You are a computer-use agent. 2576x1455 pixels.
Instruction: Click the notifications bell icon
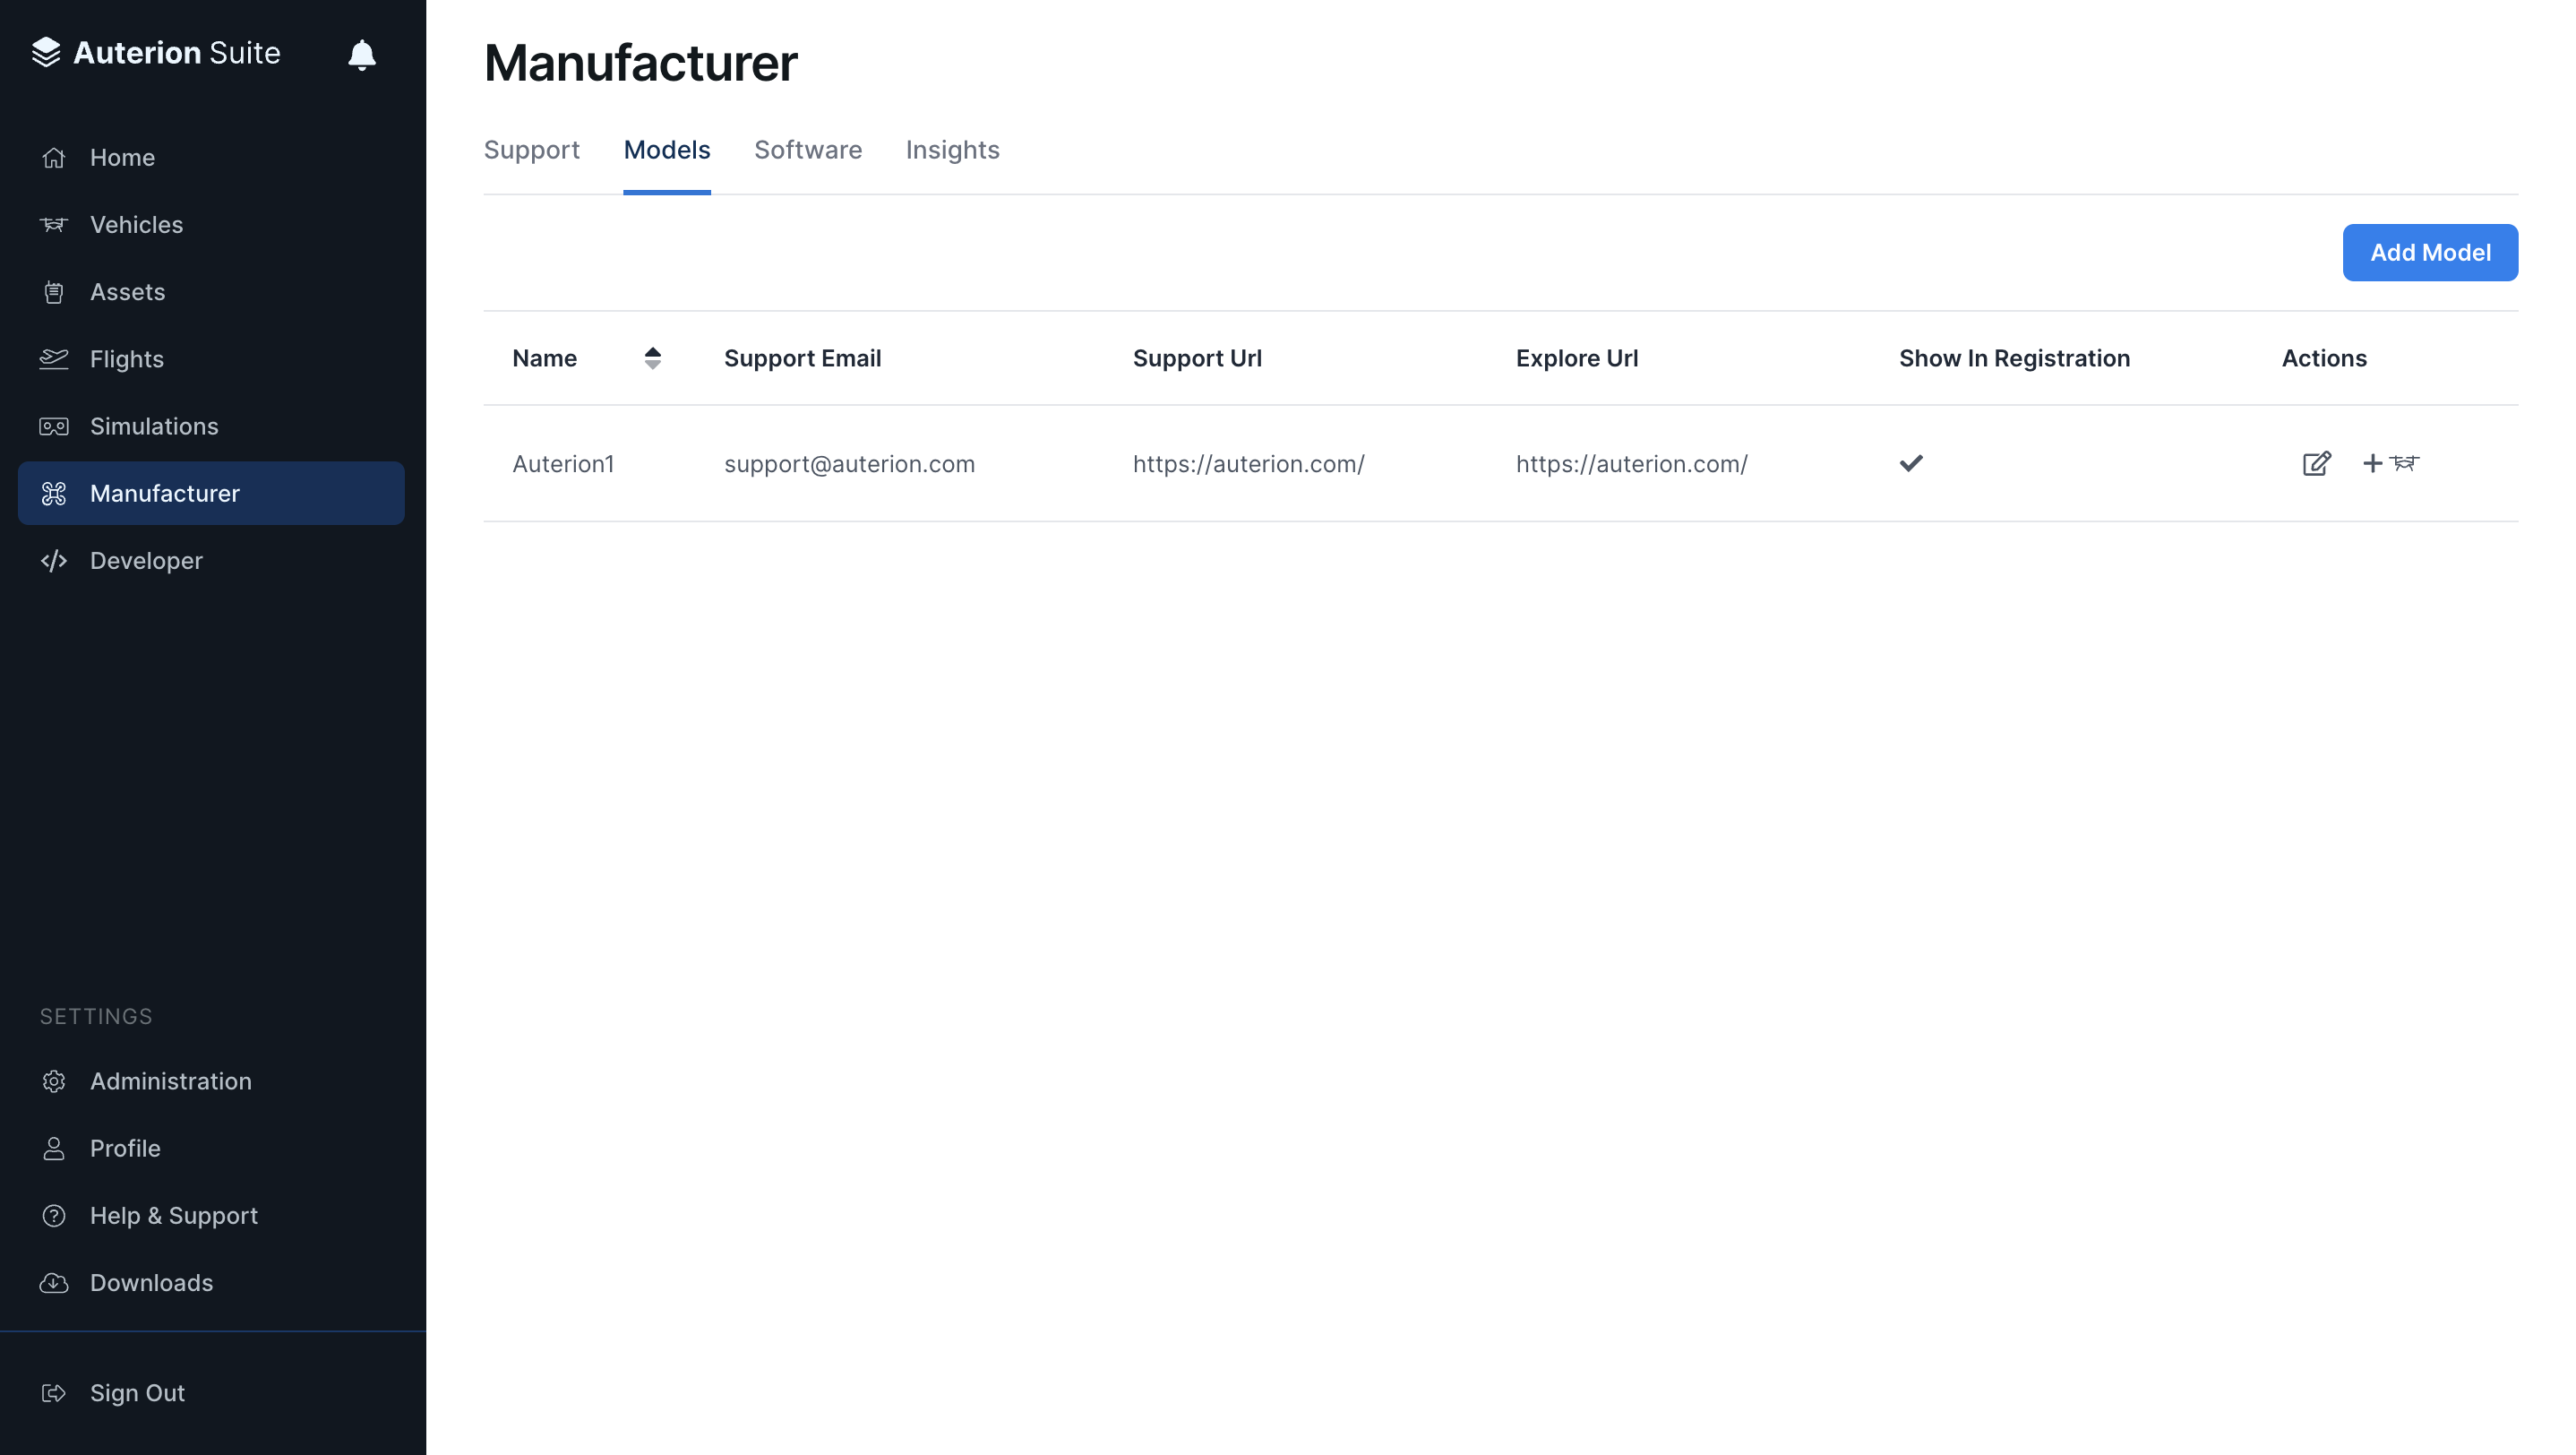click(x=361, y=54)
